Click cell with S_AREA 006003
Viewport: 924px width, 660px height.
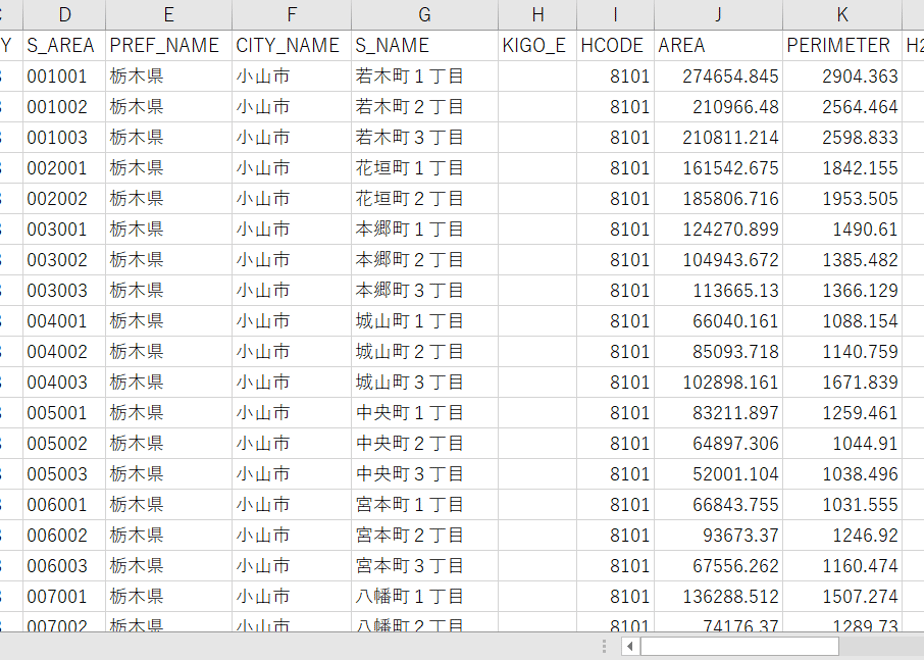pyautogui.click(x=64, y=566)
